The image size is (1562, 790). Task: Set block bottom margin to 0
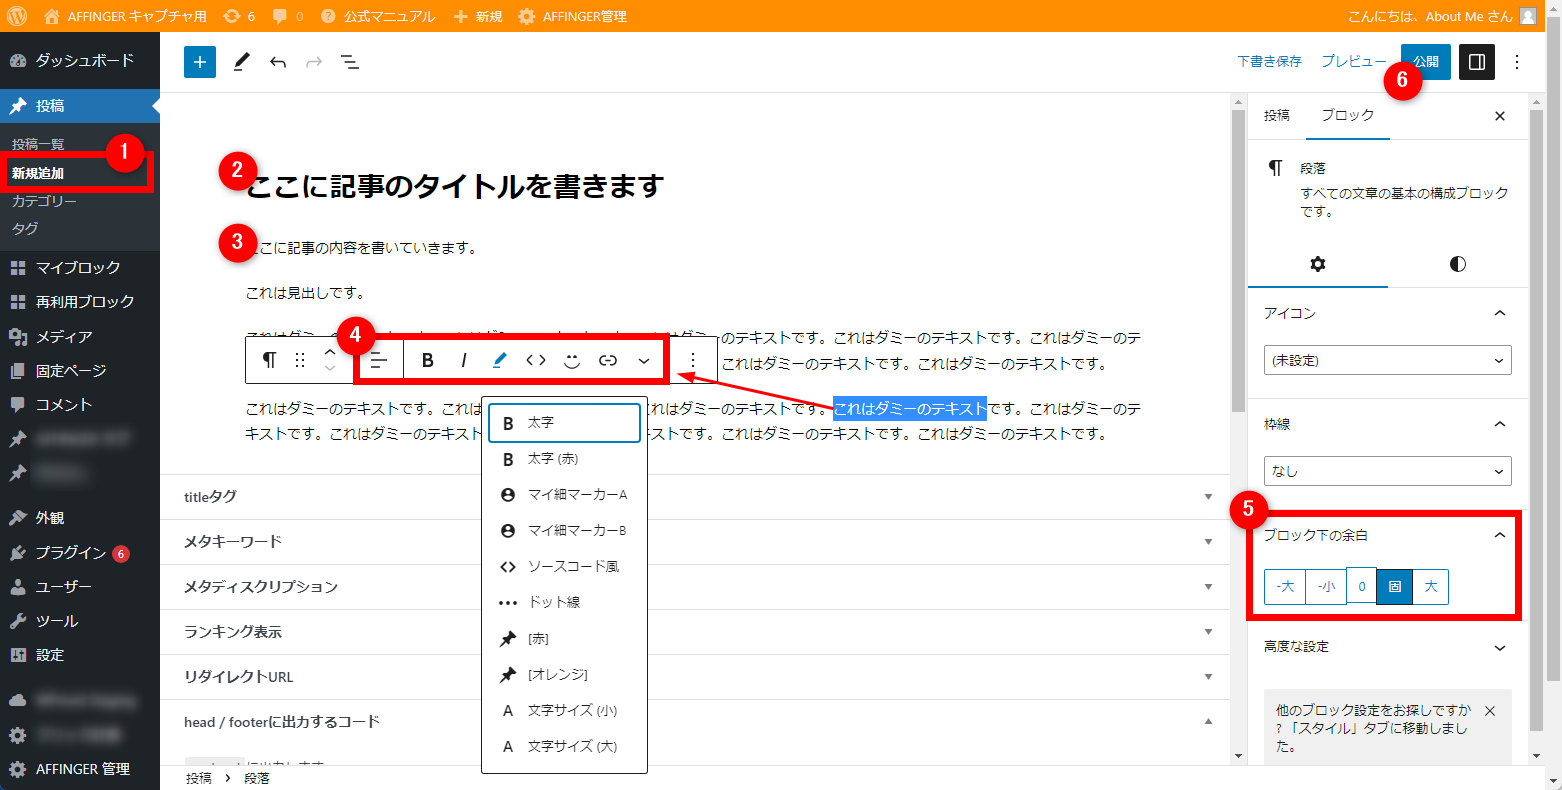point(1362,587)
